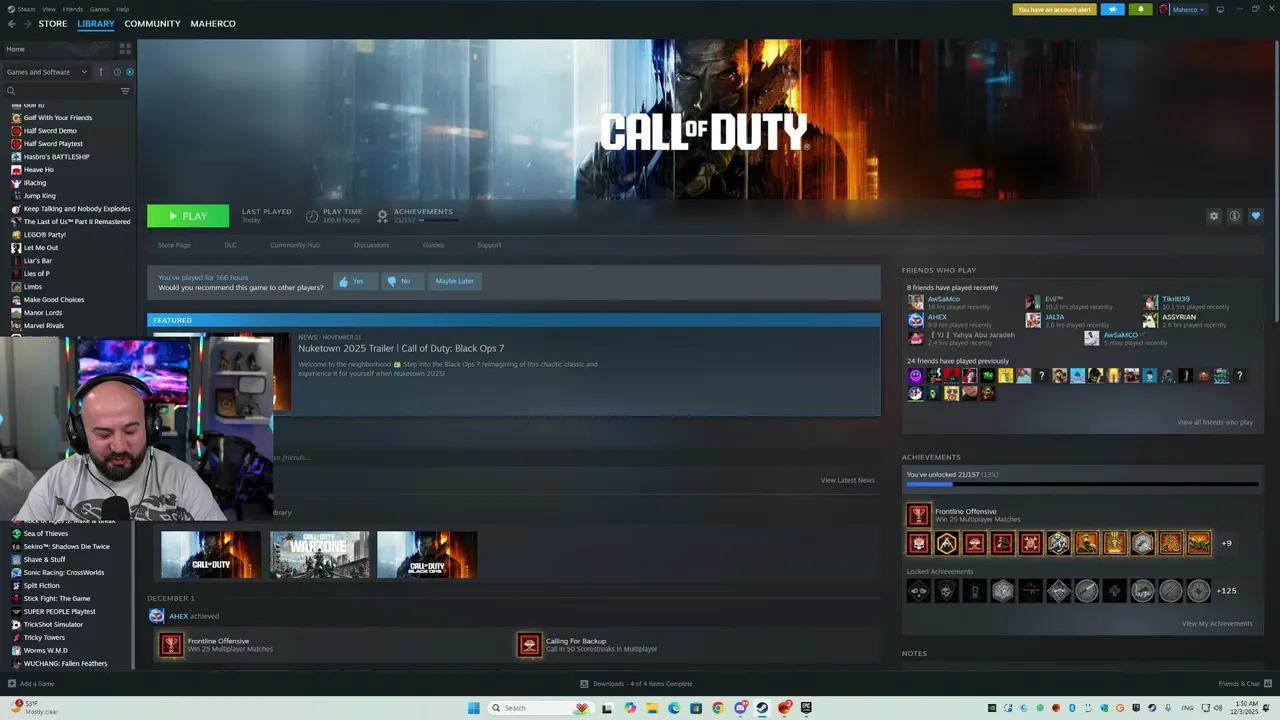Open Steam from the Windows taskbar
The height and width of the screenshot is (720, 1280).
(762, 708)
